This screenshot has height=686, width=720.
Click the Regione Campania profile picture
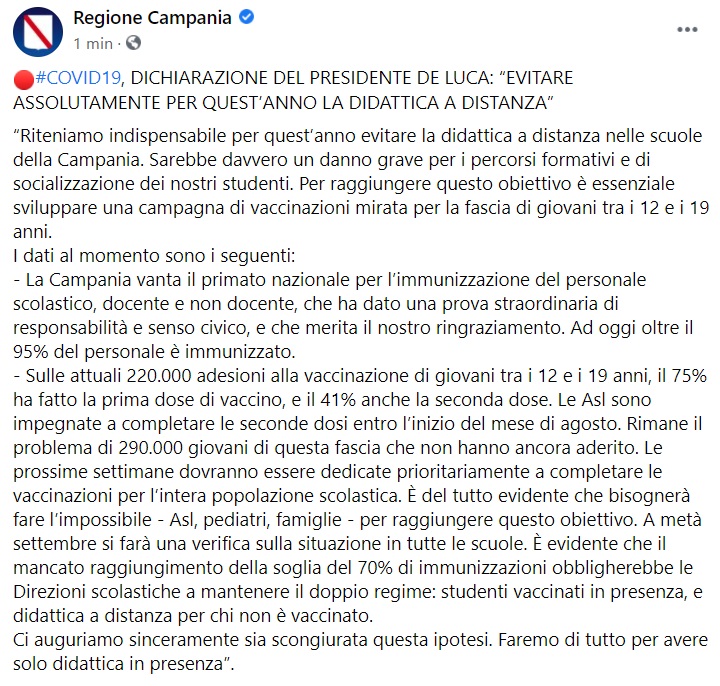click(x=37, y=30)
